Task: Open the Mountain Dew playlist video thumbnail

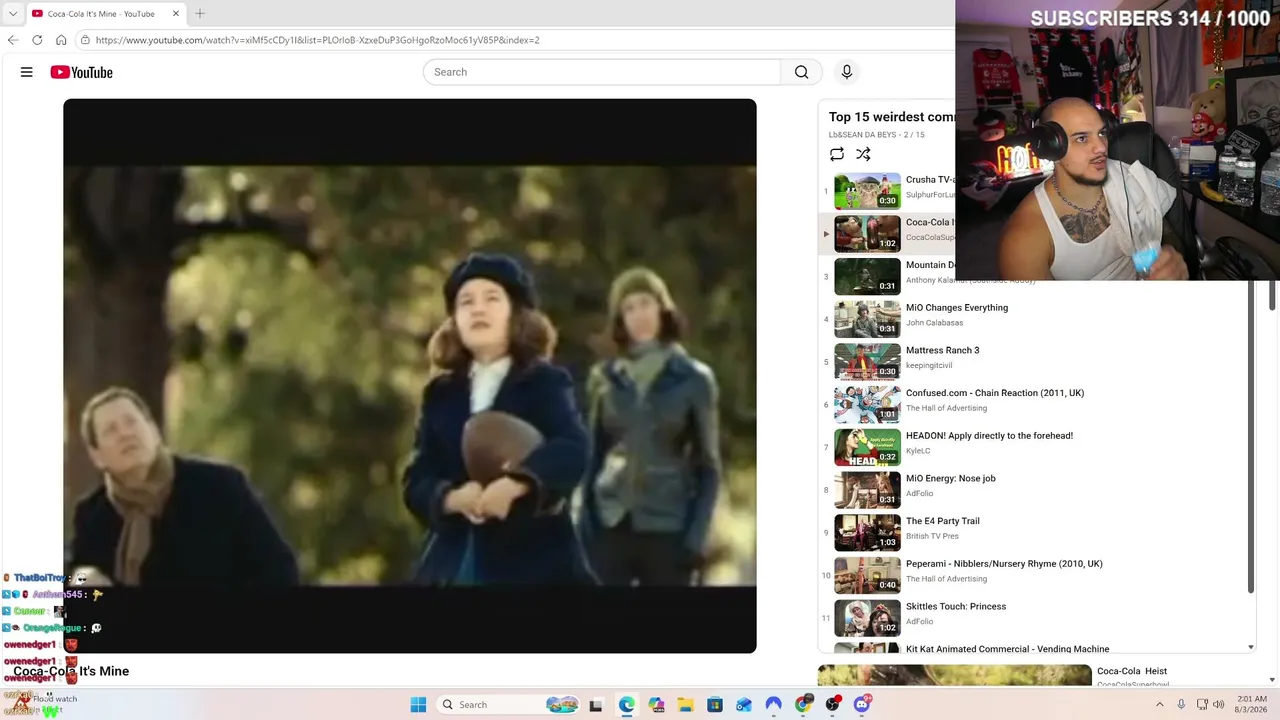Action: [867, 276]
